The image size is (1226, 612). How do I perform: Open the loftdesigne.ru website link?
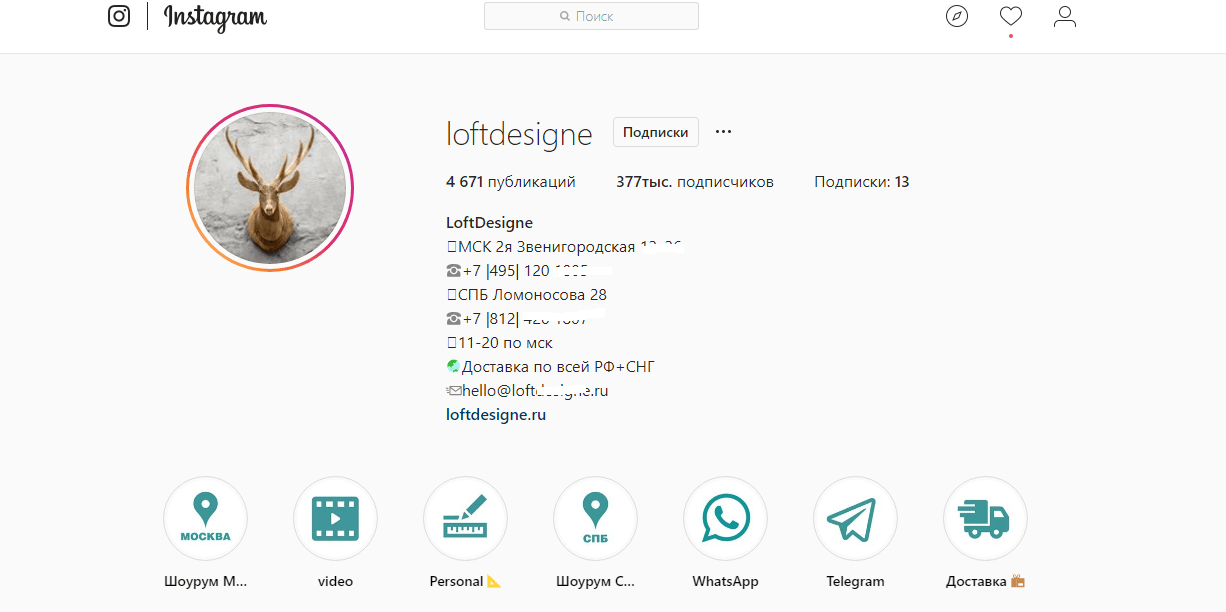coord(496,414)
